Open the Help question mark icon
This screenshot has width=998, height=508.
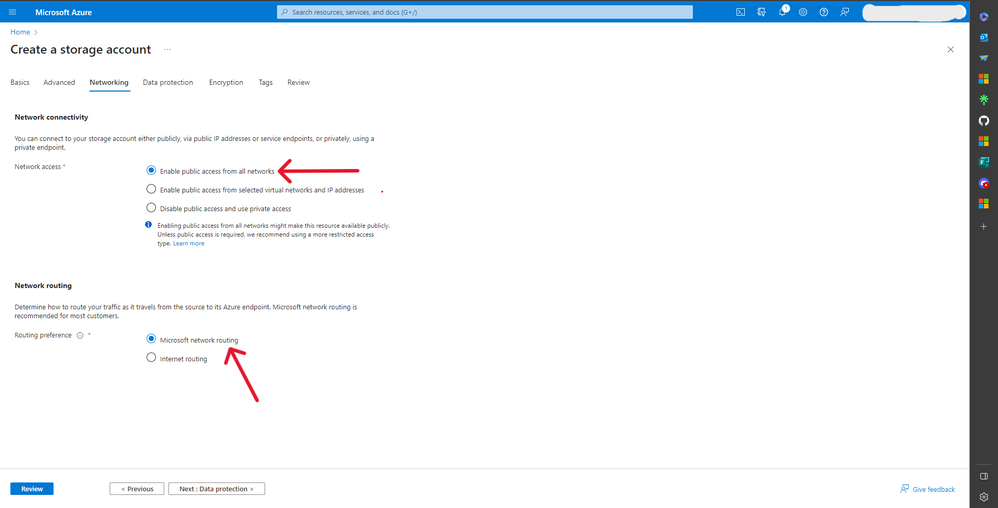coord(824,12)
